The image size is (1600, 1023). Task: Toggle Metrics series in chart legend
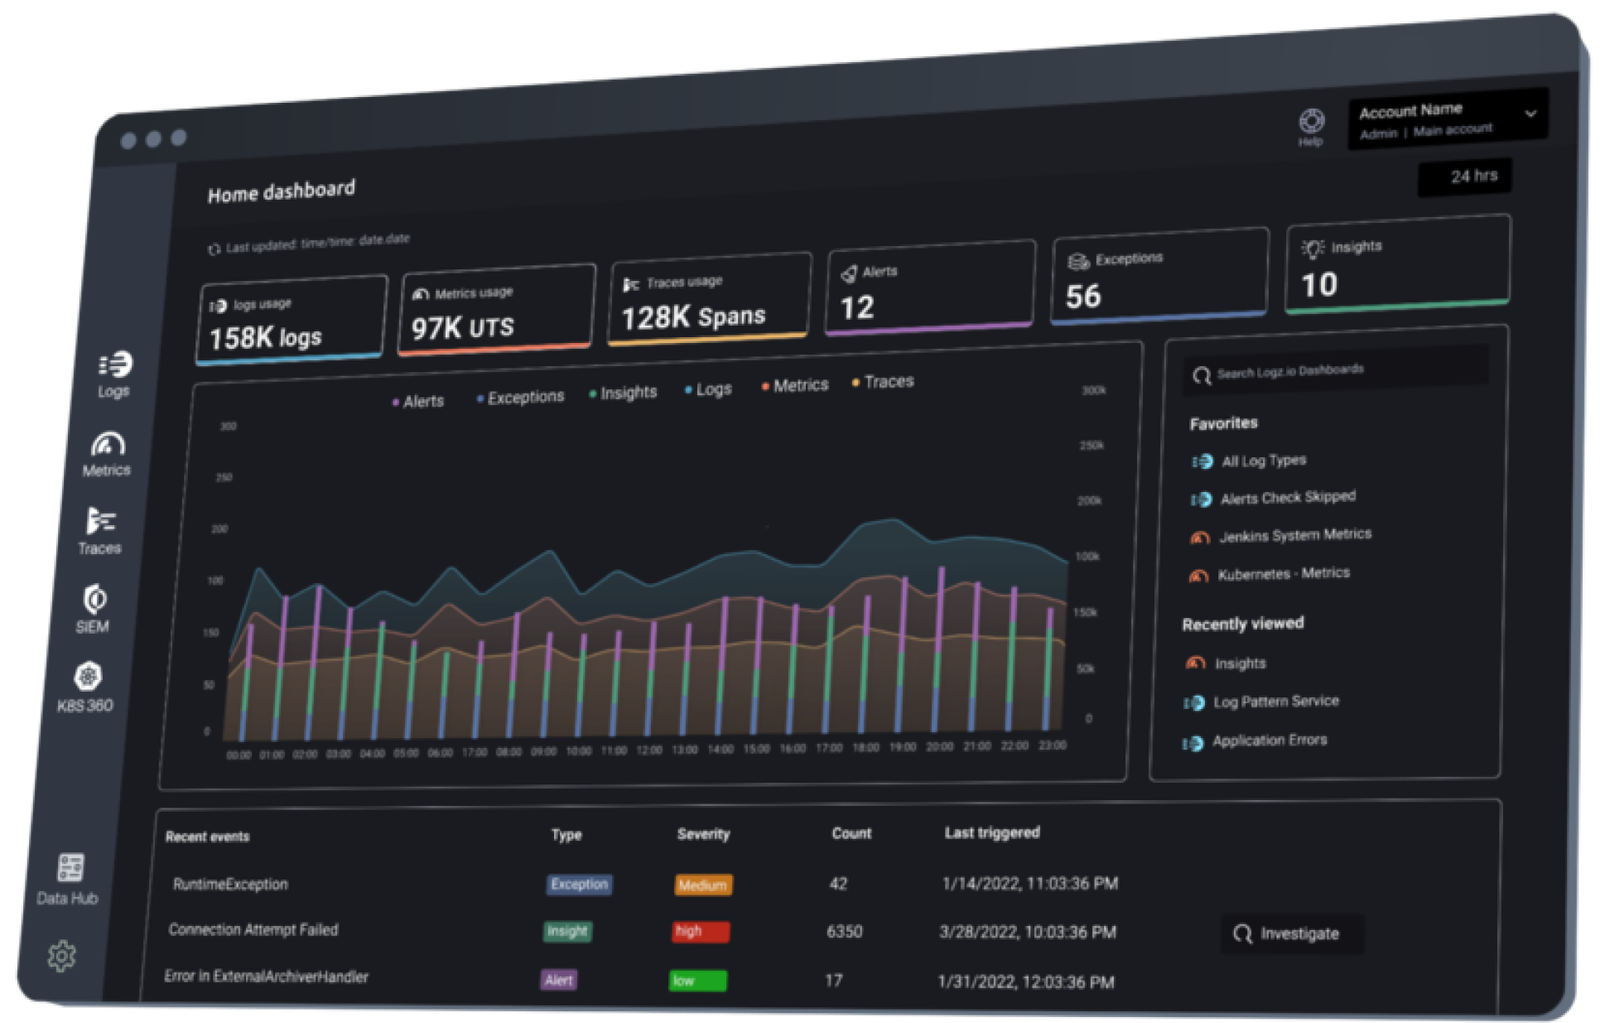[x=795, y=385]
